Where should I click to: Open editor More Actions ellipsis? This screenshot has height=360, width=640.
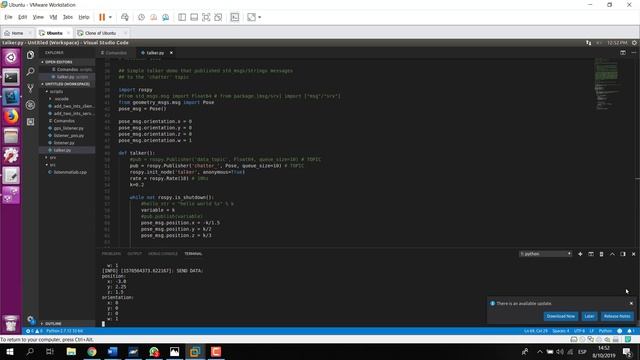633,53
